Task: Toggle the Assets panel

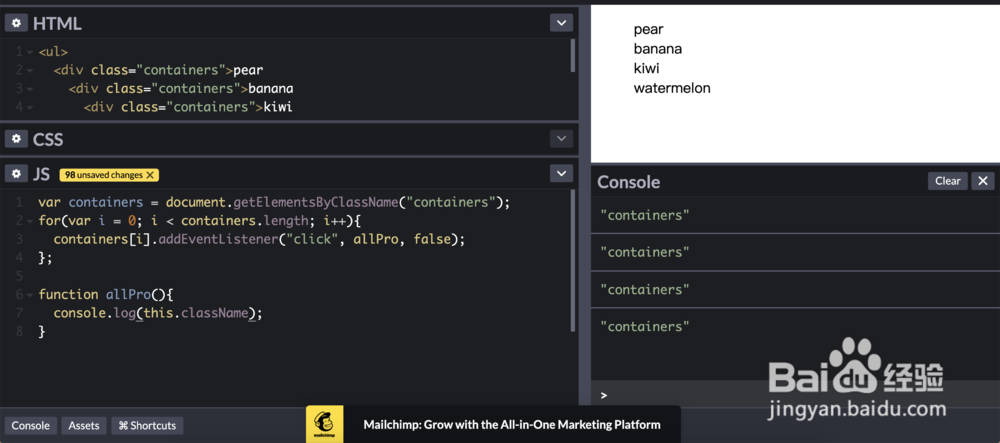Action: tap(84, 425)
